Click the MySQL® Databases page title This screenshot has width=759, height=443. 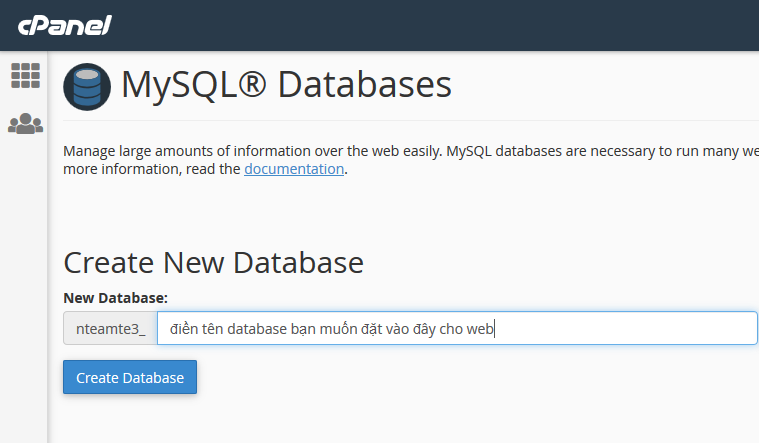coord(286,85)
